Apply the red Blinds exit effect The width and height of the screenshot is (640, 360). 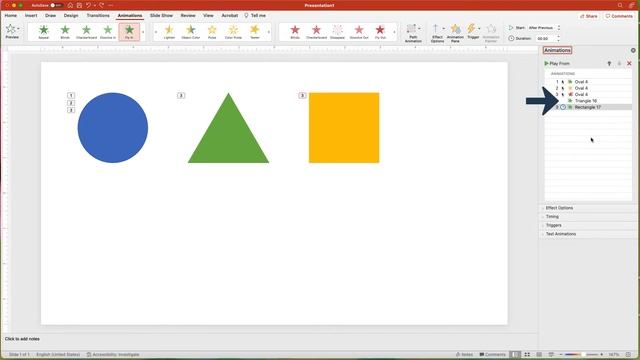pos(295,31)
